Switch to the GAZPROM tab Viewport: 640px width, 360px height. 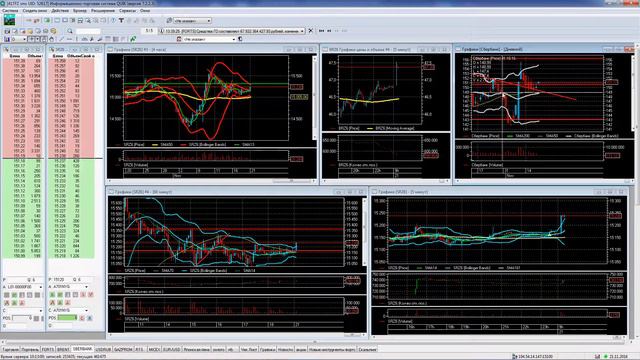(123, 349)
